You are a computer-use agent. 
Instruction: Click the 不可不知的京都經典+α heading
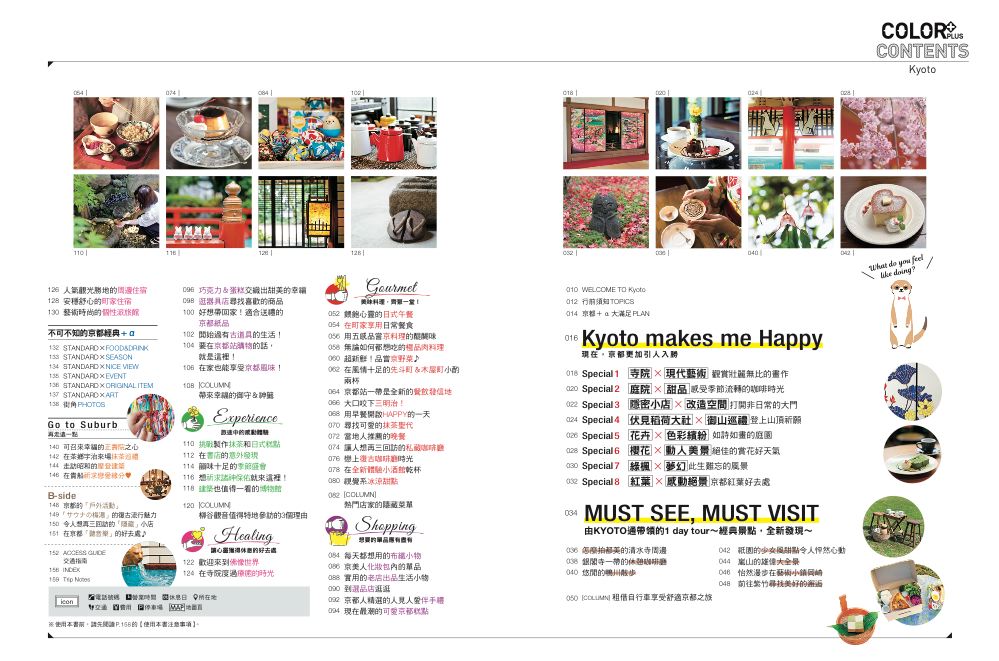[92, 333]
